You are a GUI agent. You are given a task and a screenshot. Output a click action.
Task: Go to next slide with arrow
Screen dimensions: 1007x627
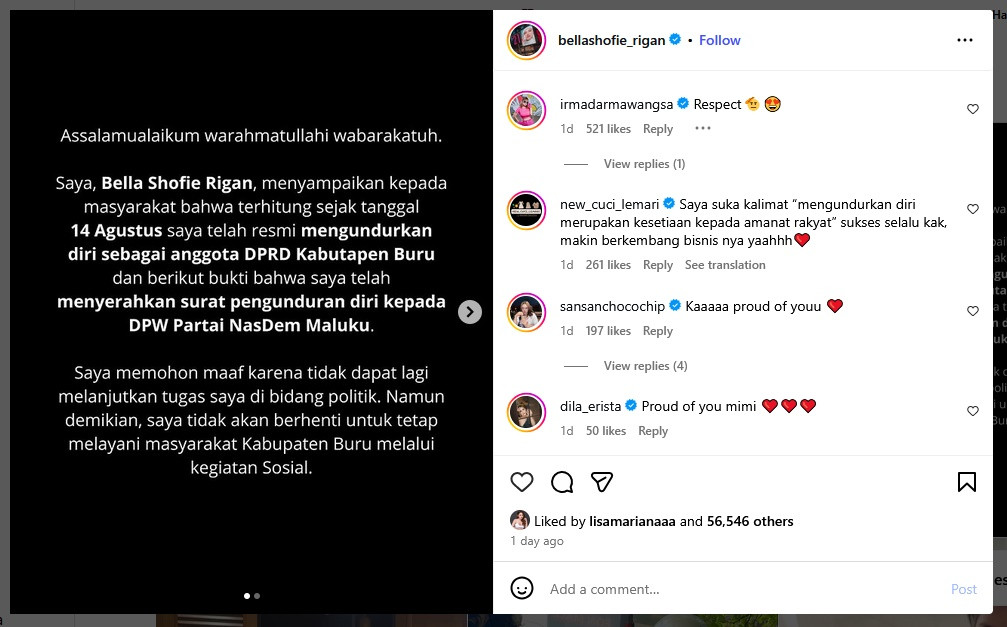coord(469,312)
